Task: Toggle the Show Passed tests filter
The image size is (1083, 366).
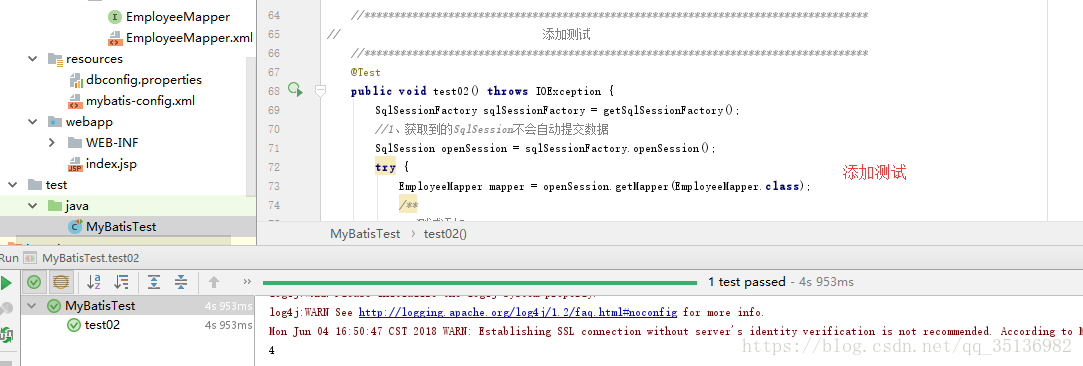Action: (33, 282)
